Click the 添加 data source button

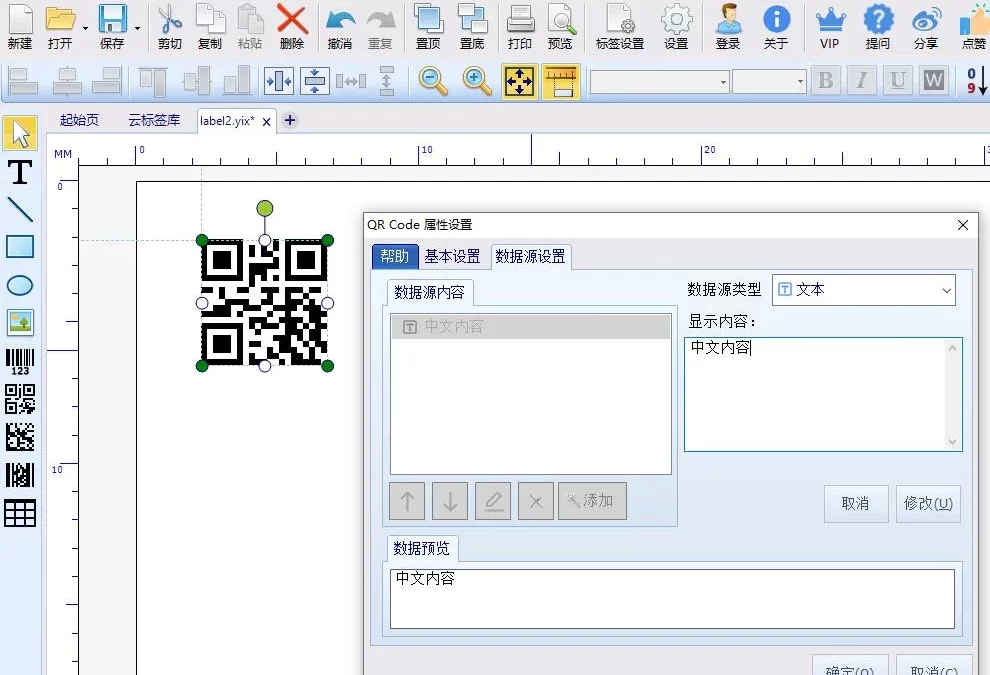(x=592, y=501)
